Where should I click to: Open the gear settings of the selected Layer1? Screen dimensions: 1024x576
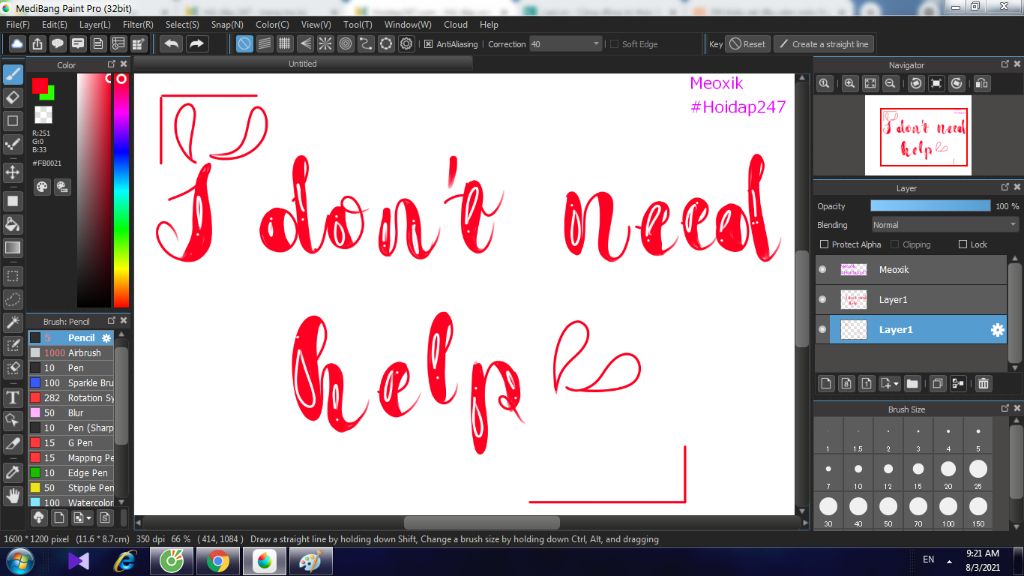pos(997,330)
